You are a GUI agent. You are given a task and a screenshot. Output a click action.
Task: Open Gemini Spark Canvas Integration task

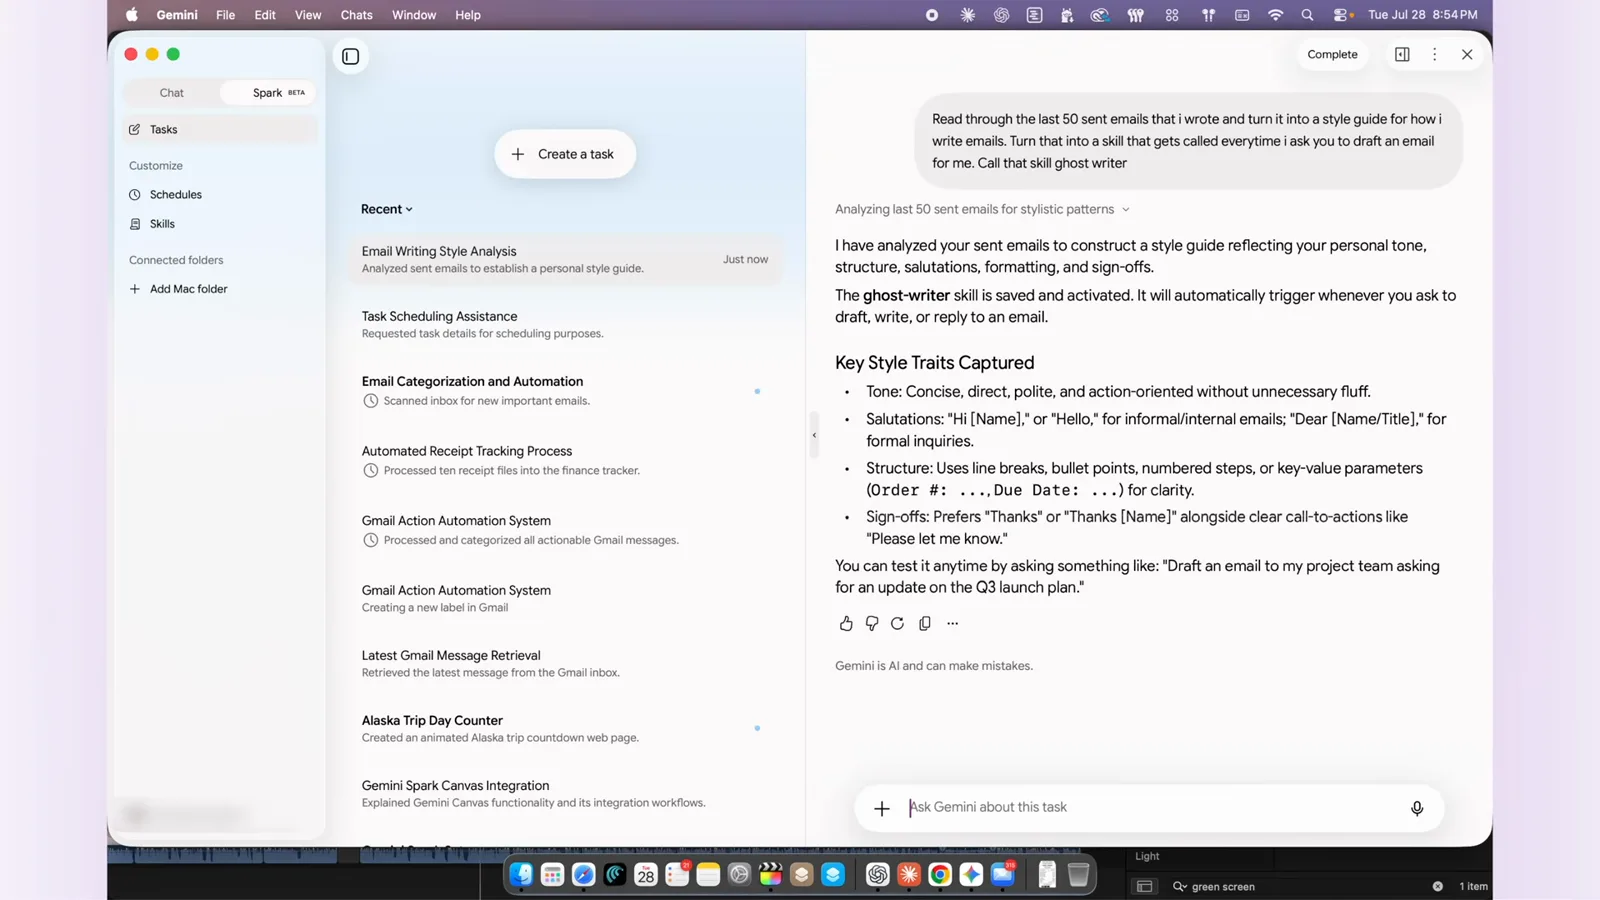click(x=565, y=793)
